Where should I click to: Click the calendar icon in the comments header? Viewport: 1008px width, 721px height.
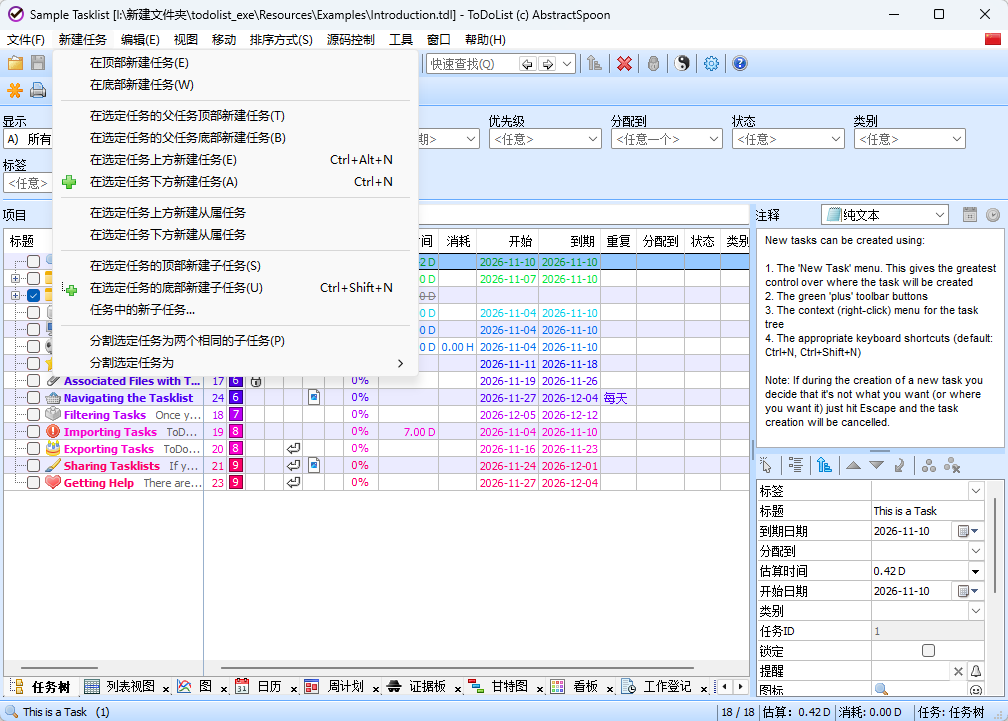click(x=969, y=215)
